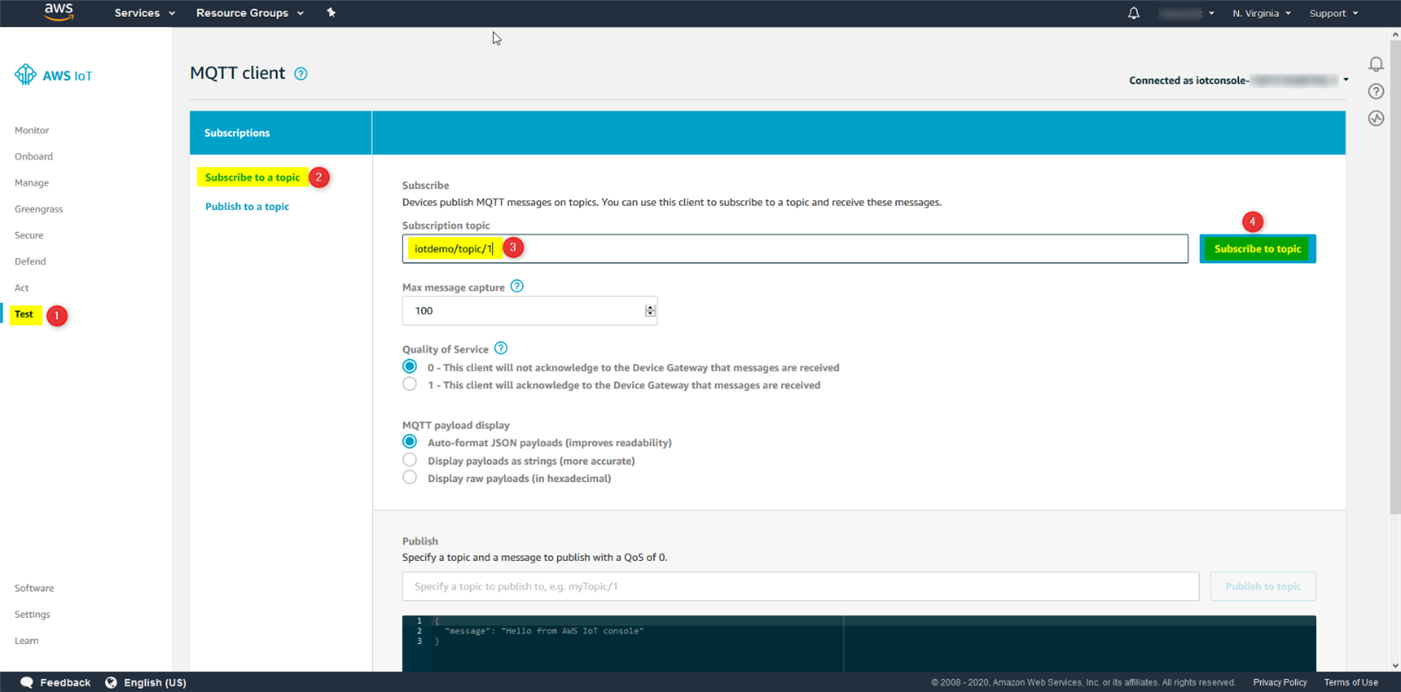Click the Subscribe to topic button
The image size is (1401, 692).
(1257, 249)
